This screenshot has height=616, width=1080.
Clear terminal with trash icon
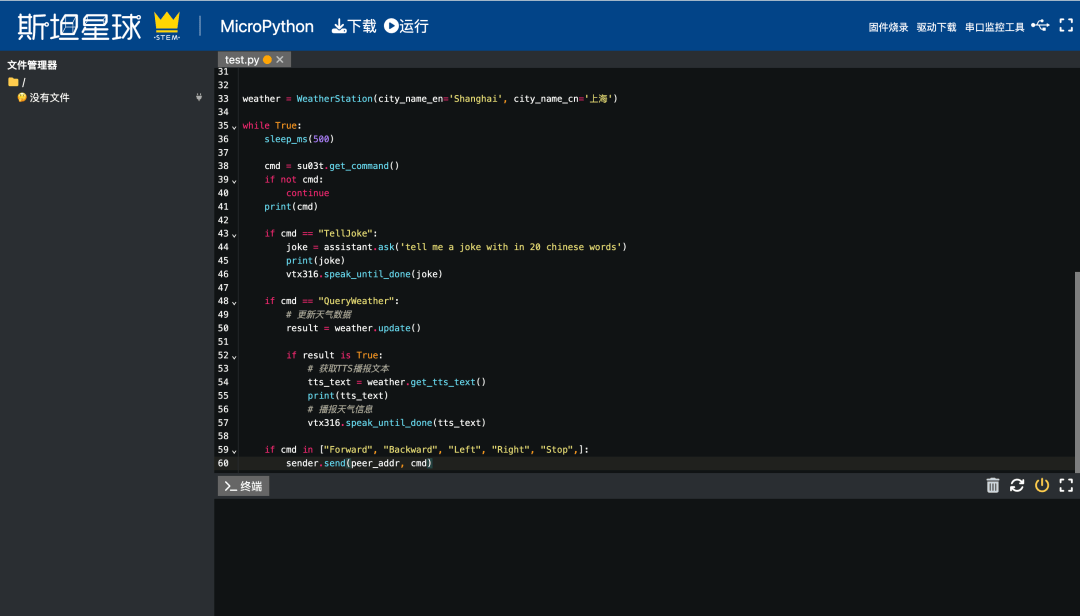click(993, 486)
